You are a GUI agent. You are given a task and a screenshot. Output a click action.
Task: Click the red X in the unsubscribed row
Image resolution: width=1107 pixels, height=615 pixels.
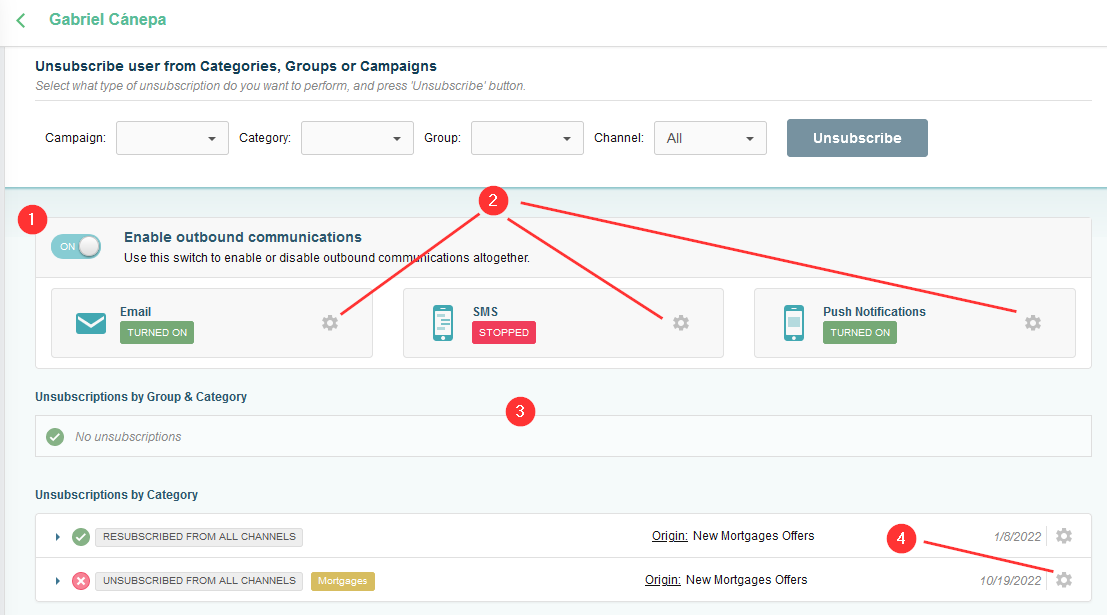tap(81, 580)
